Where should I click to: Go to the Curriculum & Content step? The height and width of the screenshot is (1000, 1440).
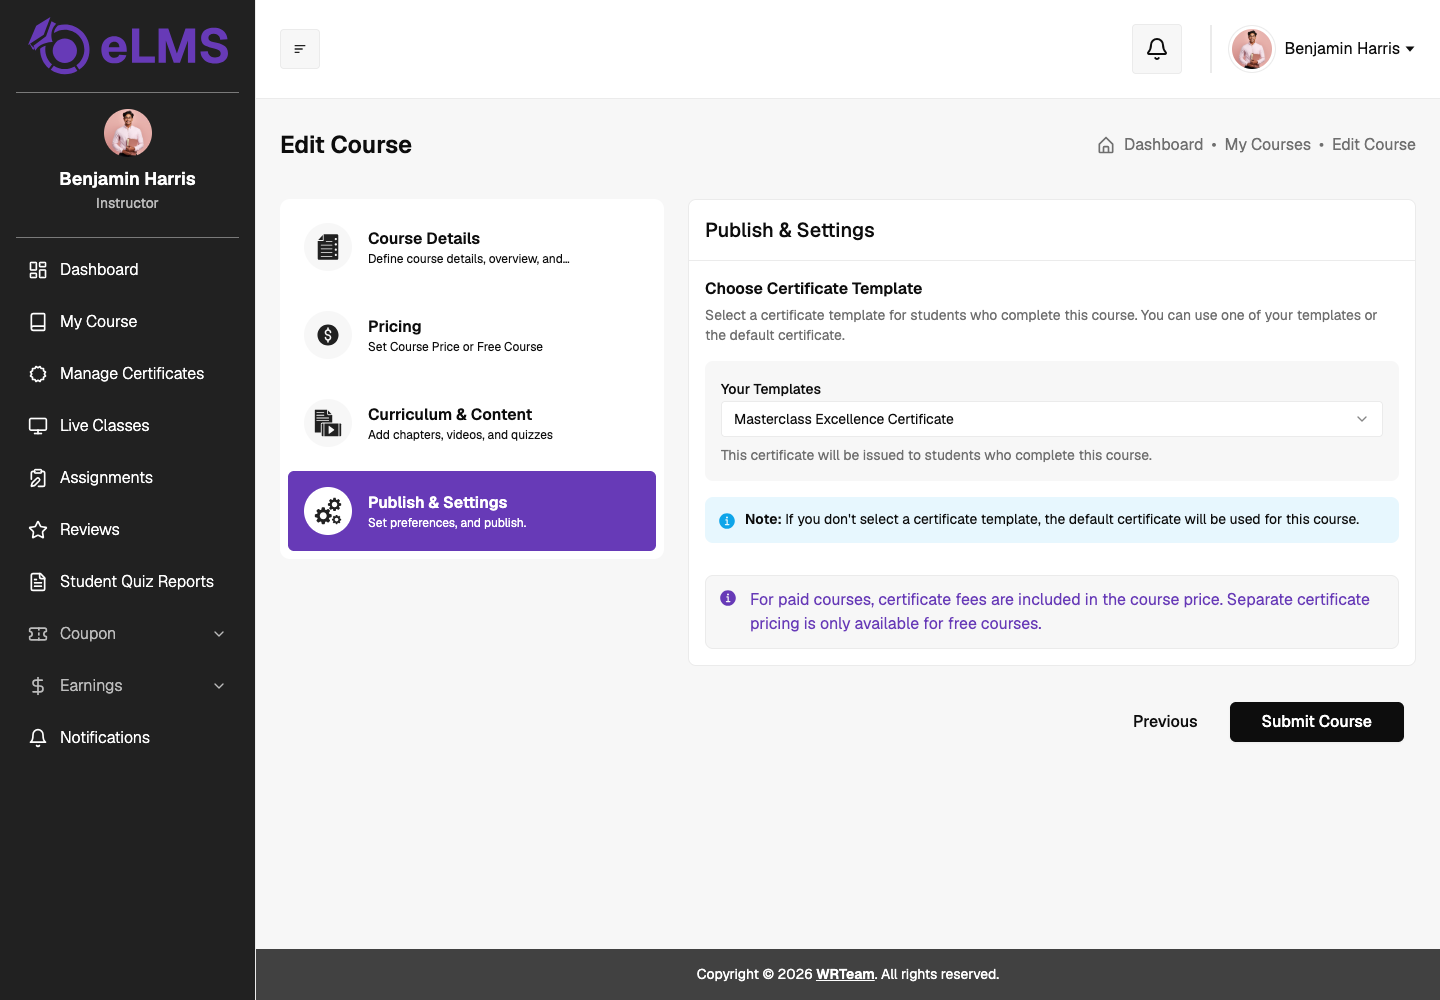pos(472,423)
